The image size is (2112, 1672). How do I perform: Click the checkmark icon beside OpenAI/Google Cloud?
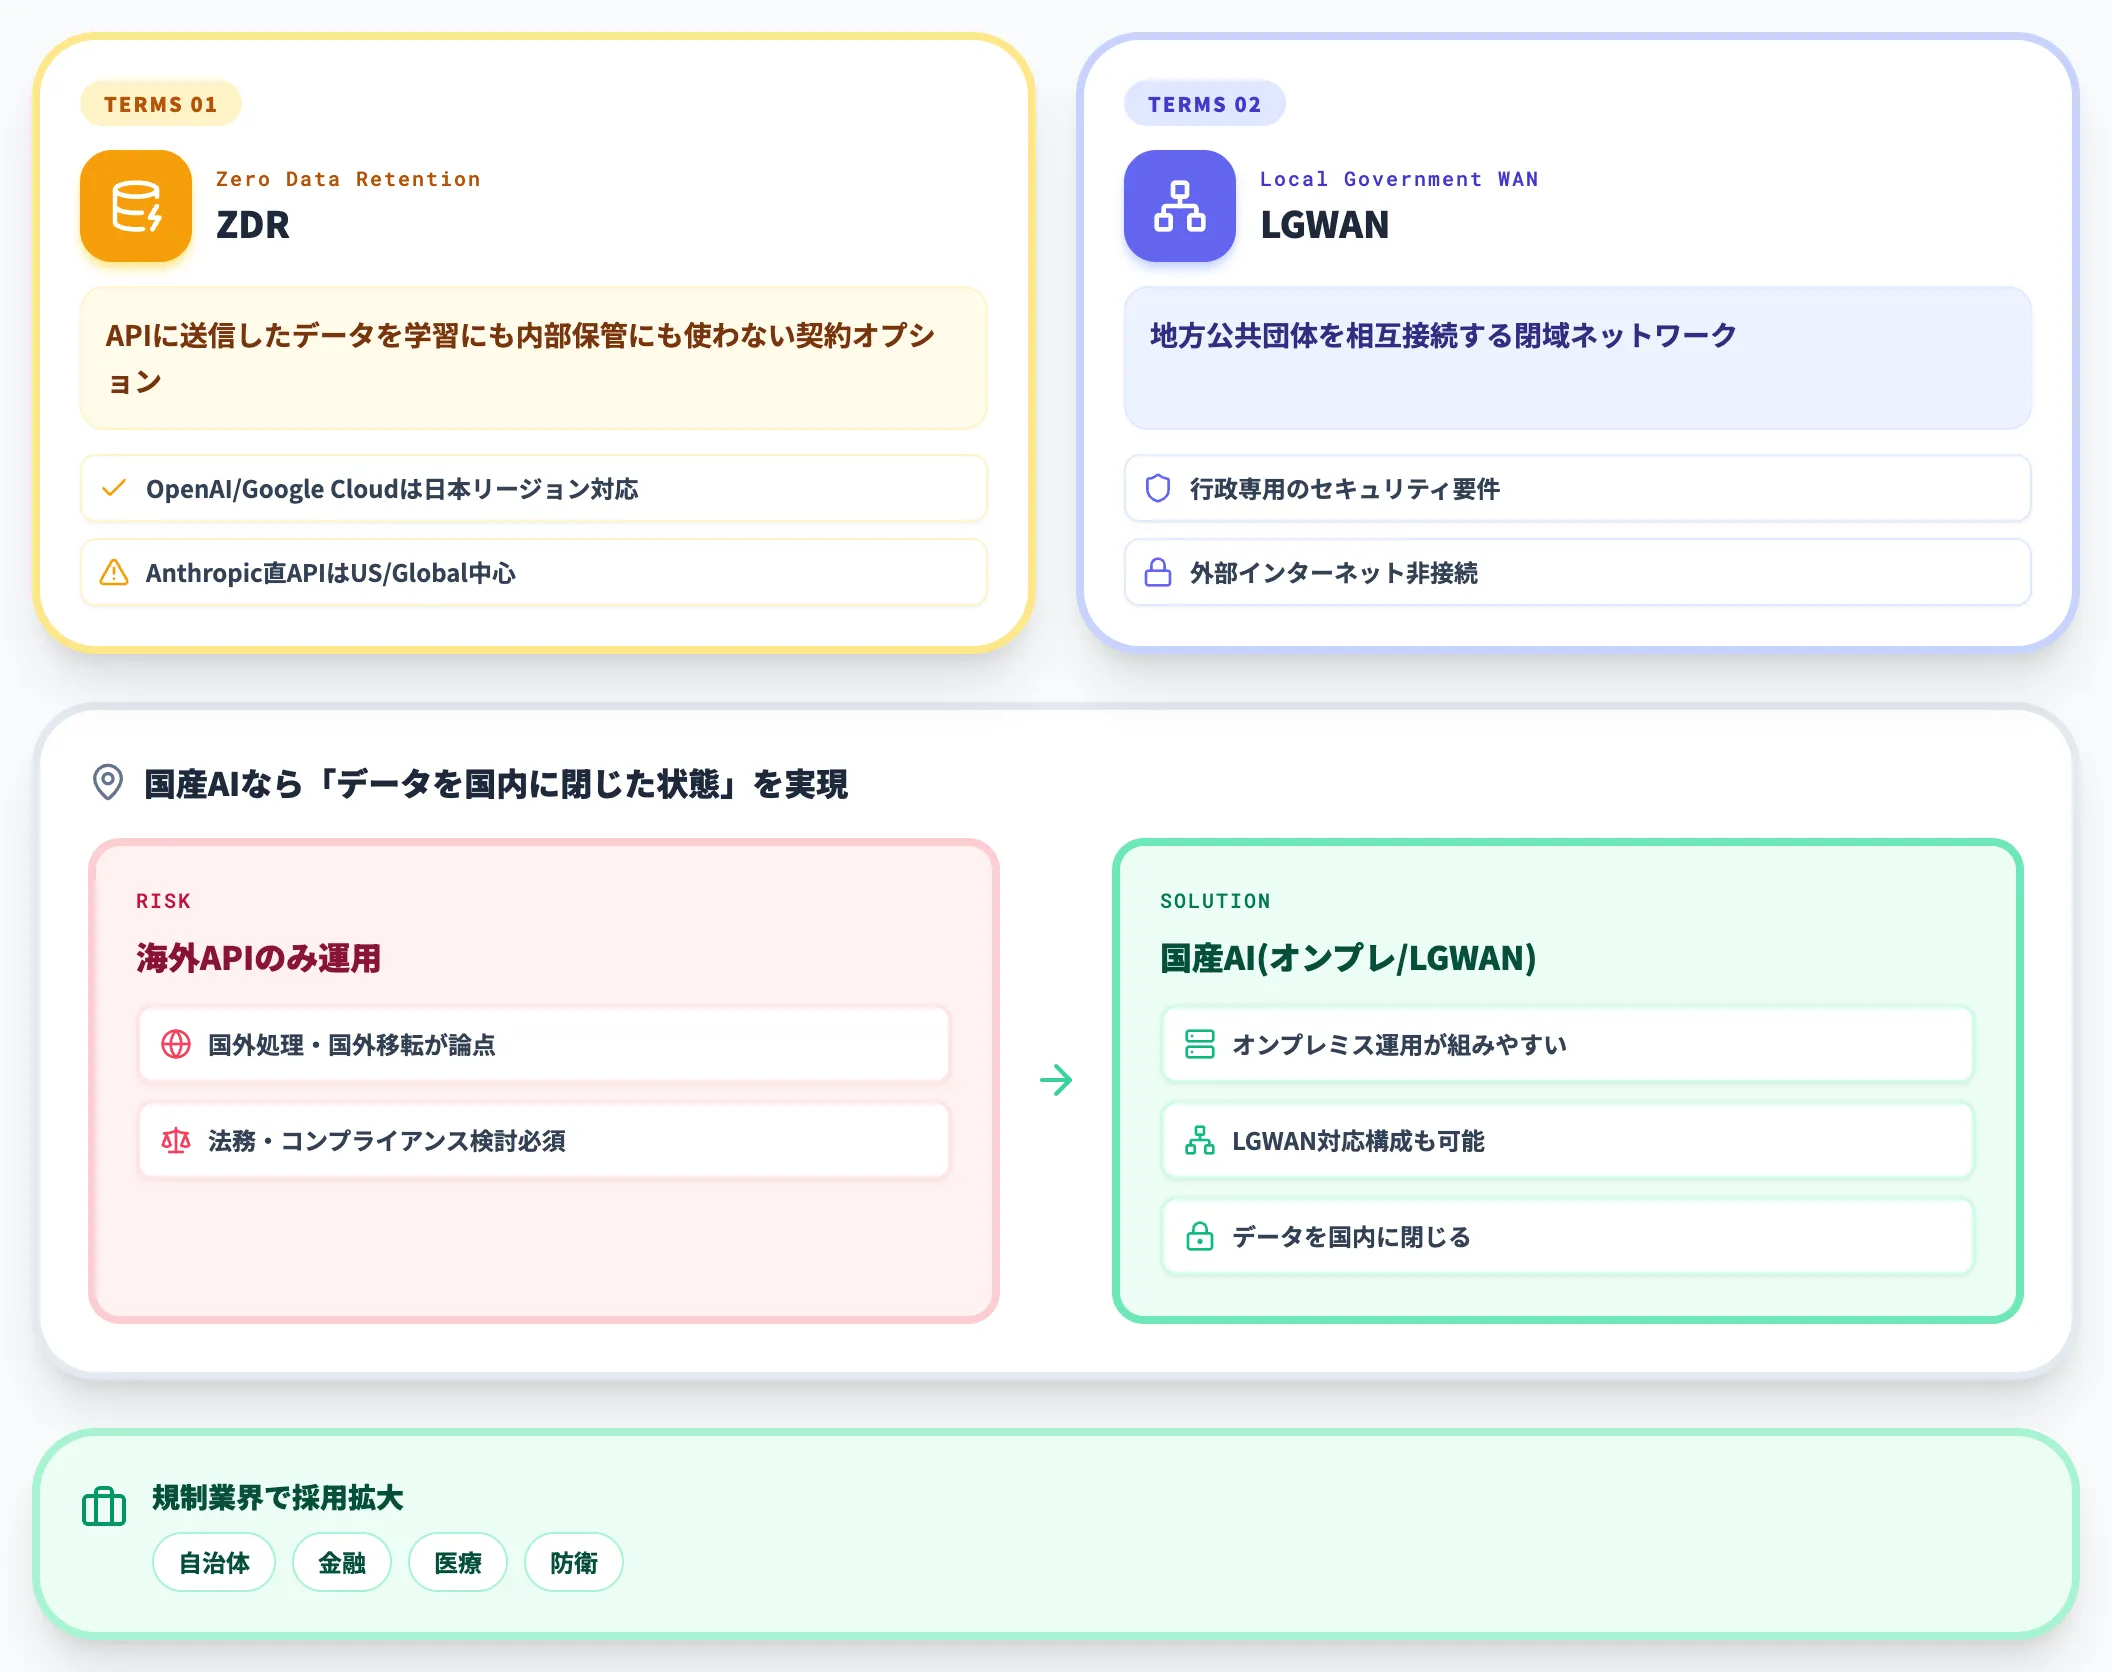(x=114, y=488)
